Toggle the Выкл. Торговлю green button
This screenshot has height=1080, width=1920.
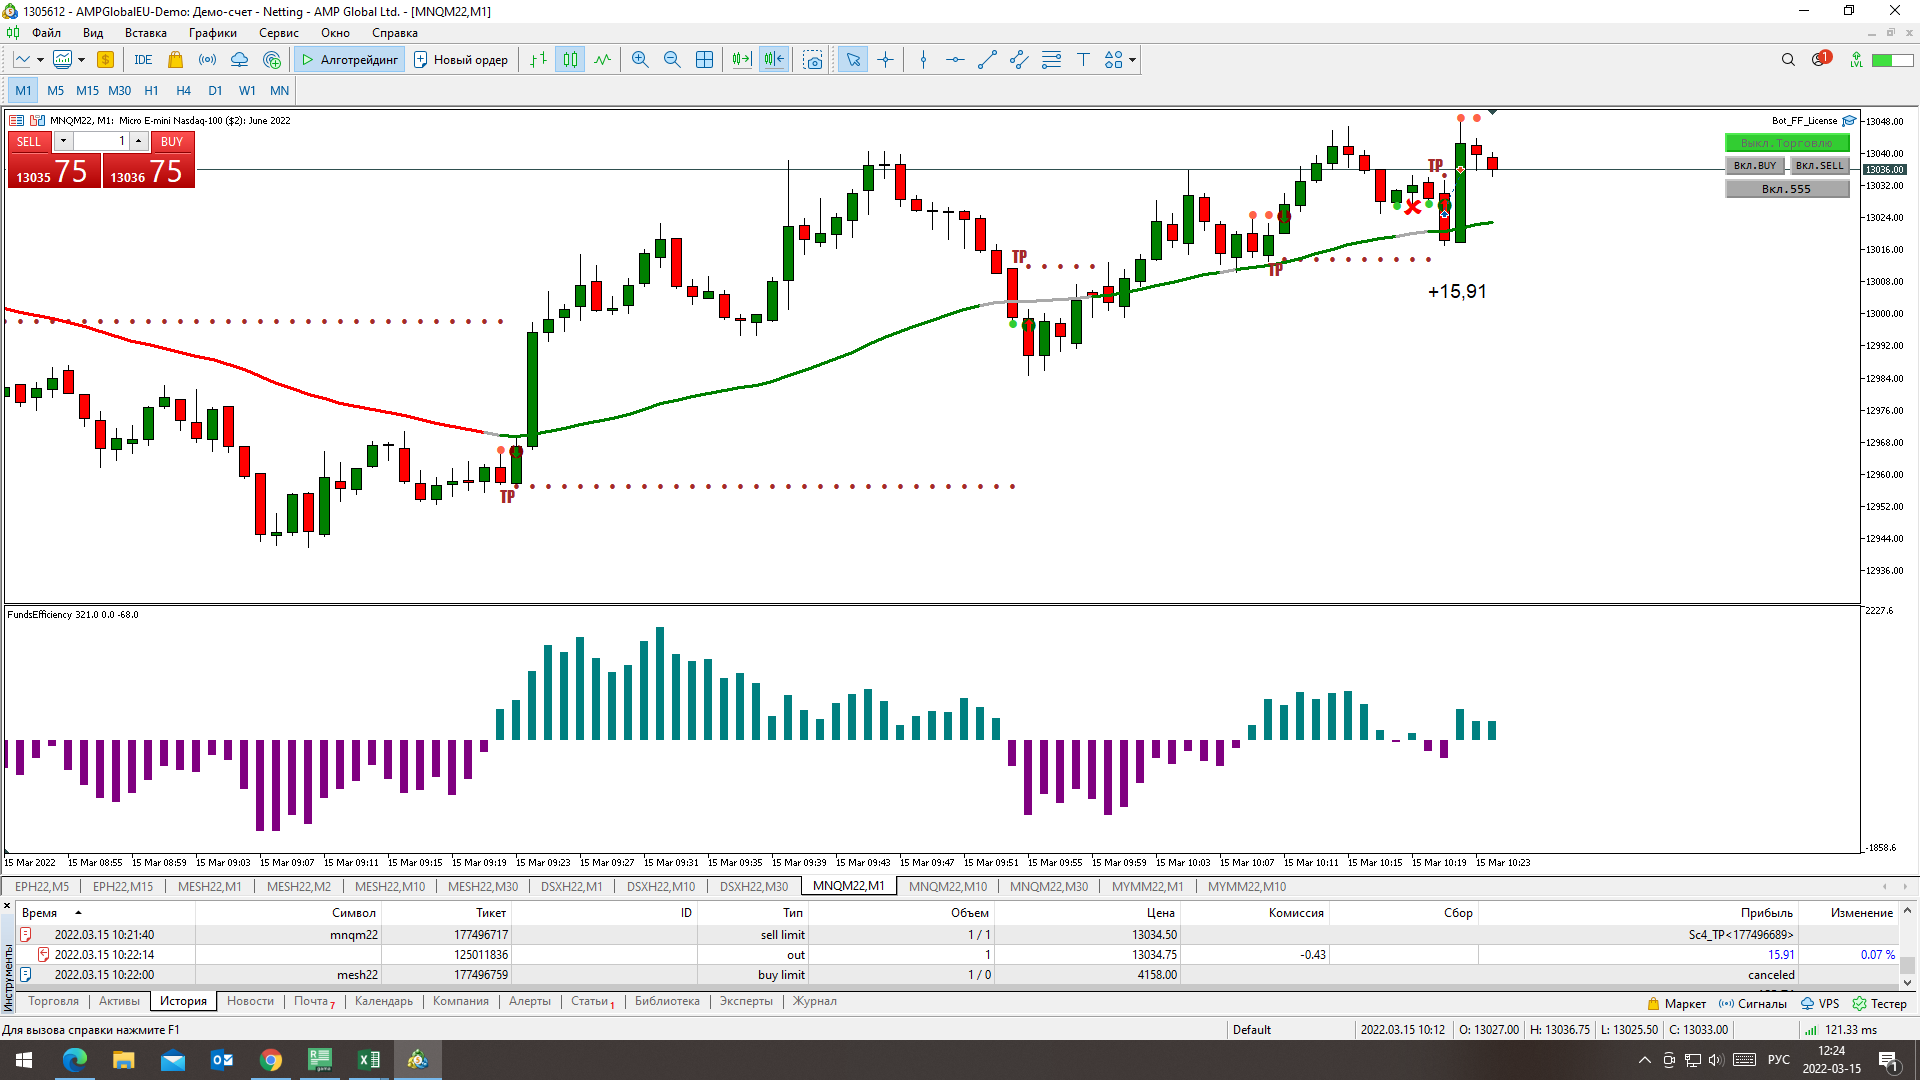click(1786, 143)
